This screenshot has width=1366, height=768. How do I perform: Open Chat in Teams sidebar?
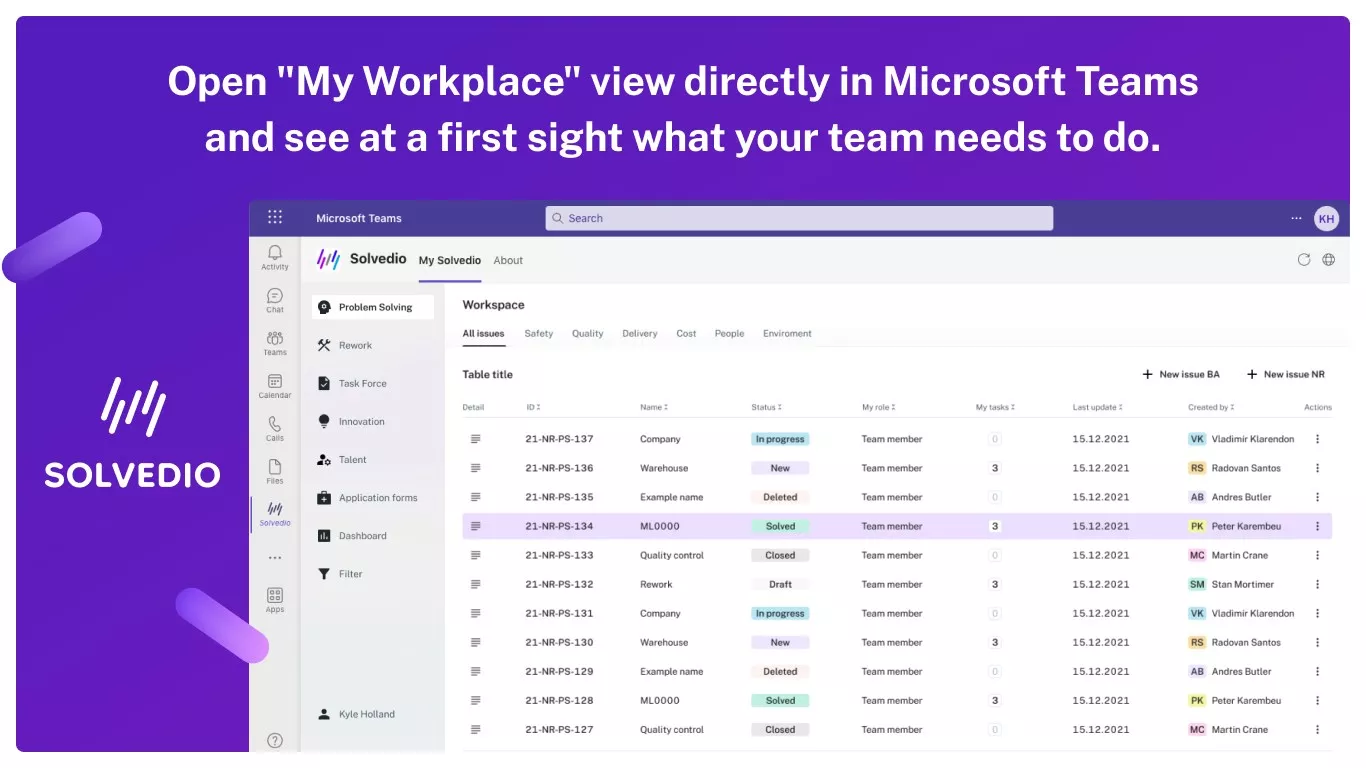(275, 300)
